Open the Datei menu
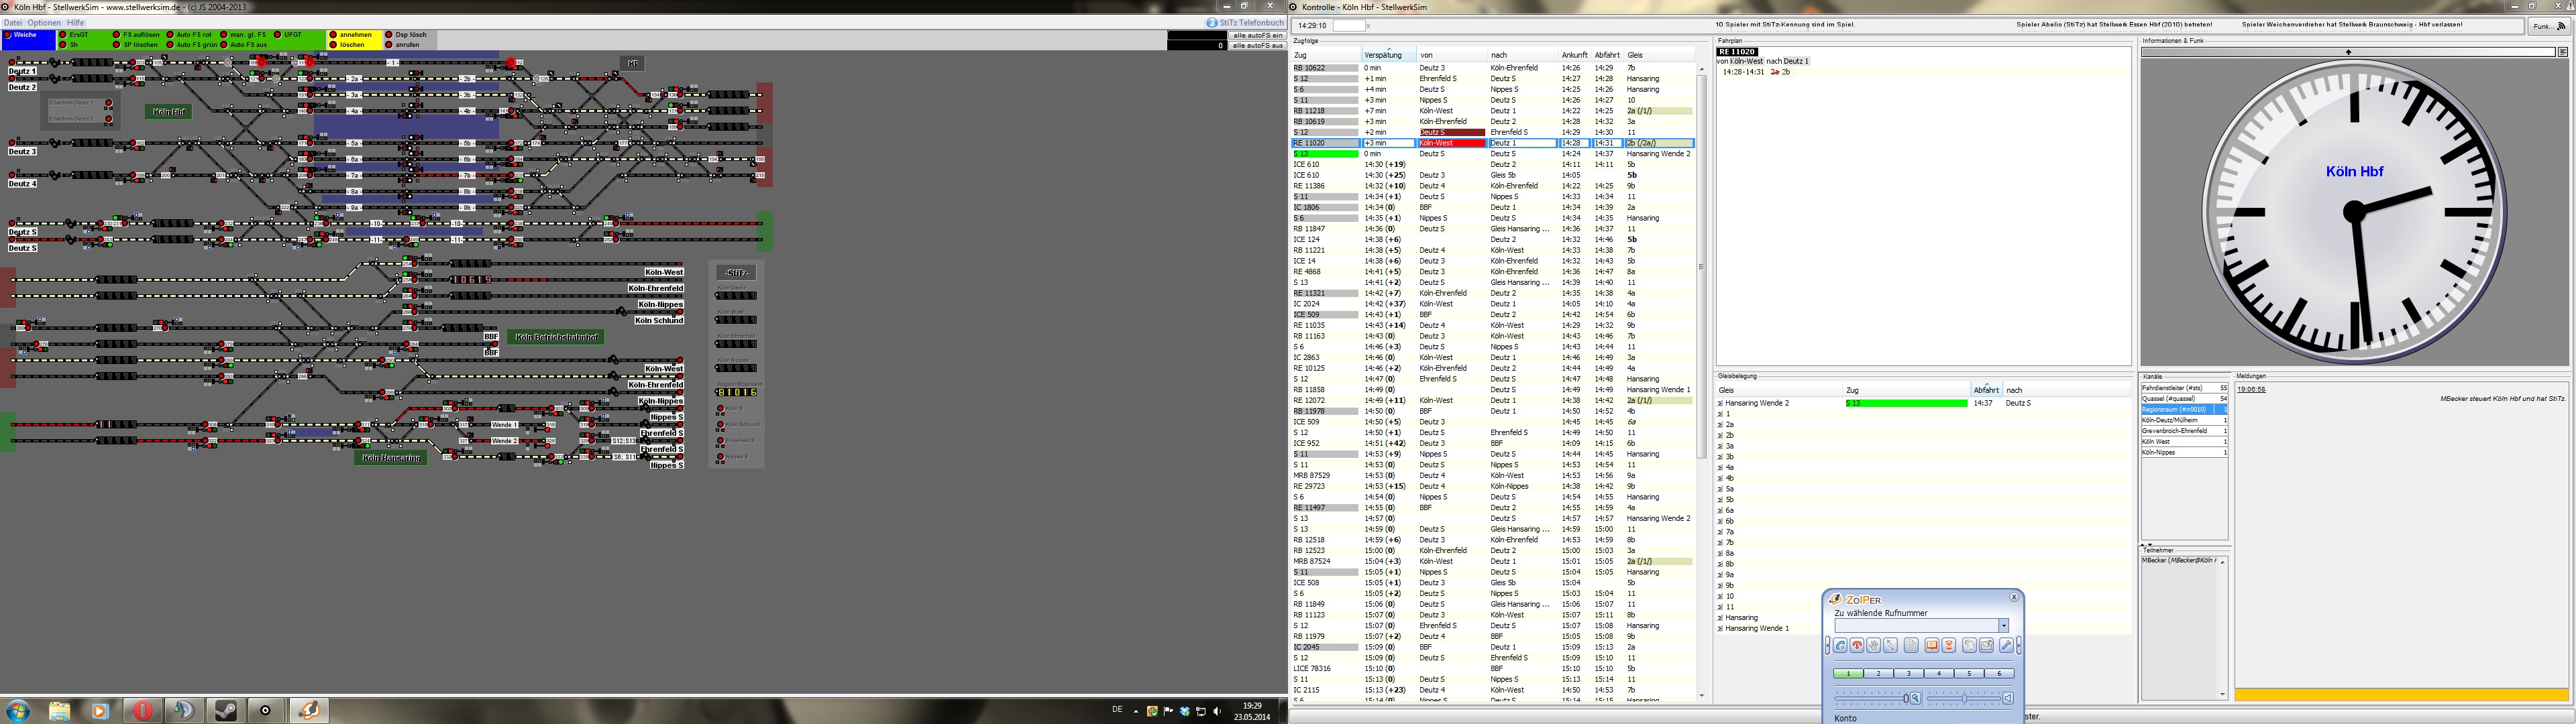This screenshot has width=2576, height=724. (13, 22)
